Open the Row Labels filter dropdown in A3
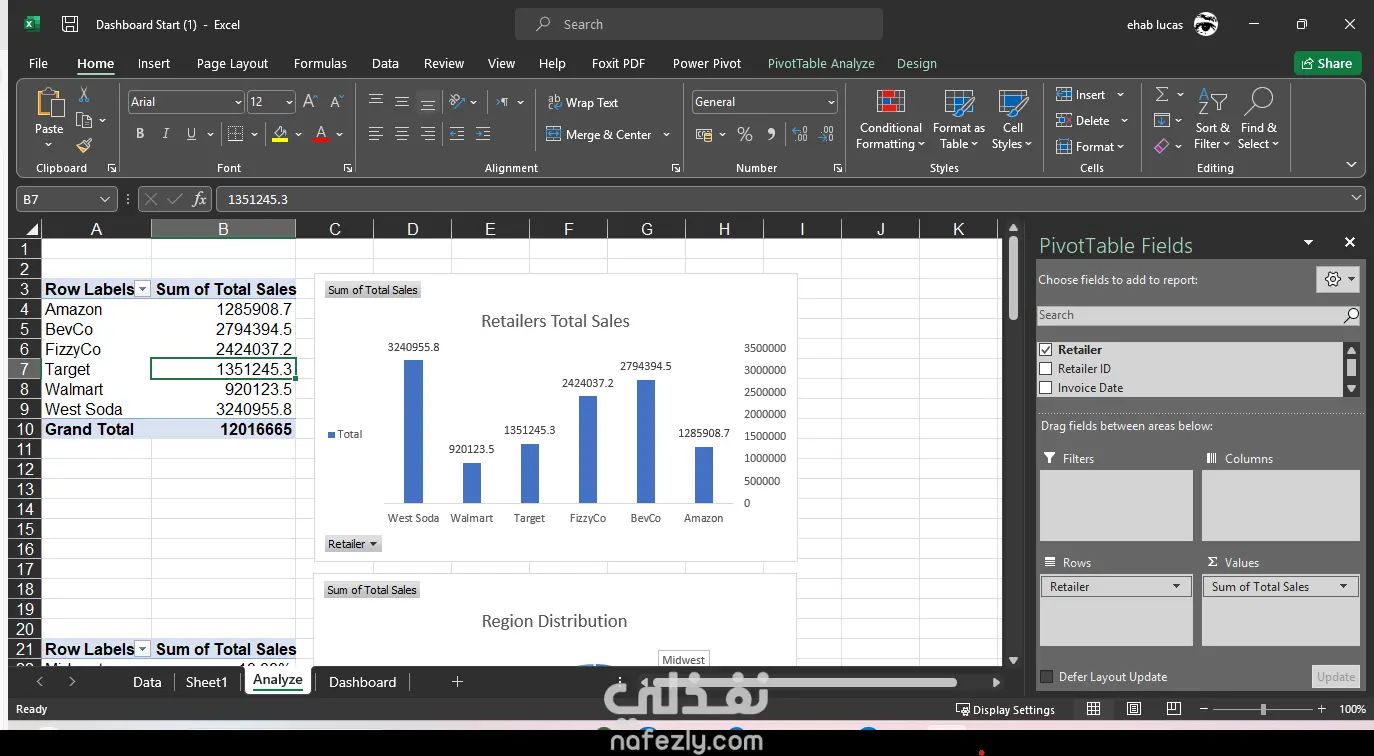 (143, 289)
